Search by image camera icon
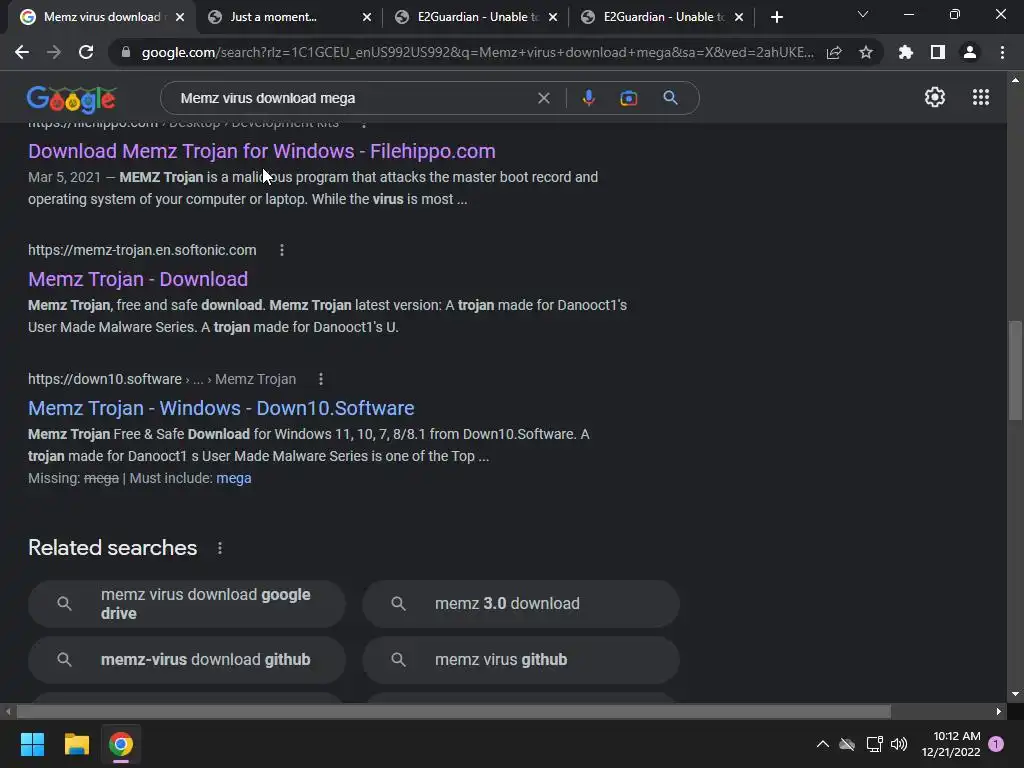Screen dimensions: 1024x768 [628, 98]
